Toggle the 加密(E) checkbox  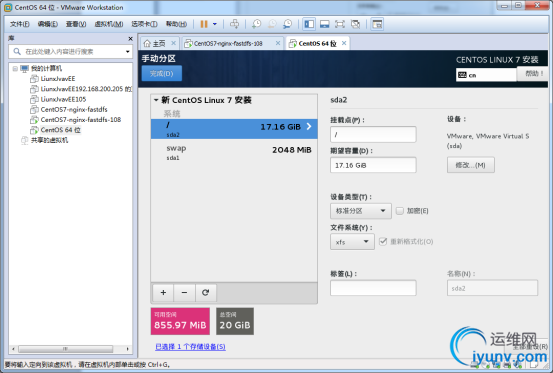tap(400, 211)
